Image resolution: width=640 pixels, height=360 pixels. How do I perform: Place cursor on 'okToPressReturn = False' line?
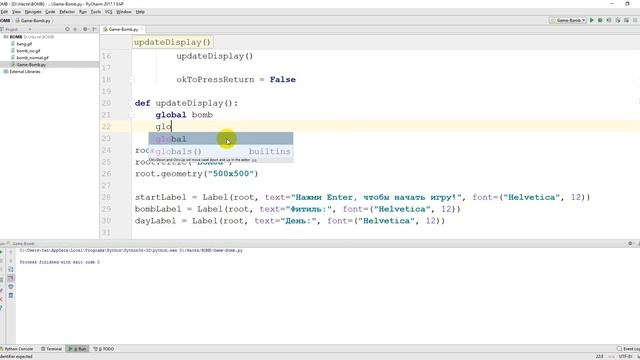236,80
